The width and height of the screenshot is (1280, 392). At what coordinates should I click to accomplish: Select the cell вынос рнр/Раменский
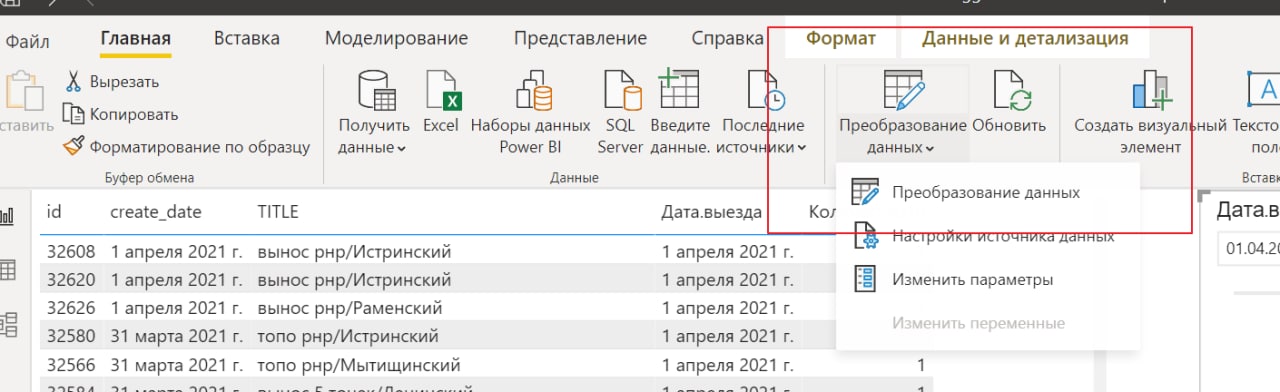pyautogui.click(x=350, y=307)
